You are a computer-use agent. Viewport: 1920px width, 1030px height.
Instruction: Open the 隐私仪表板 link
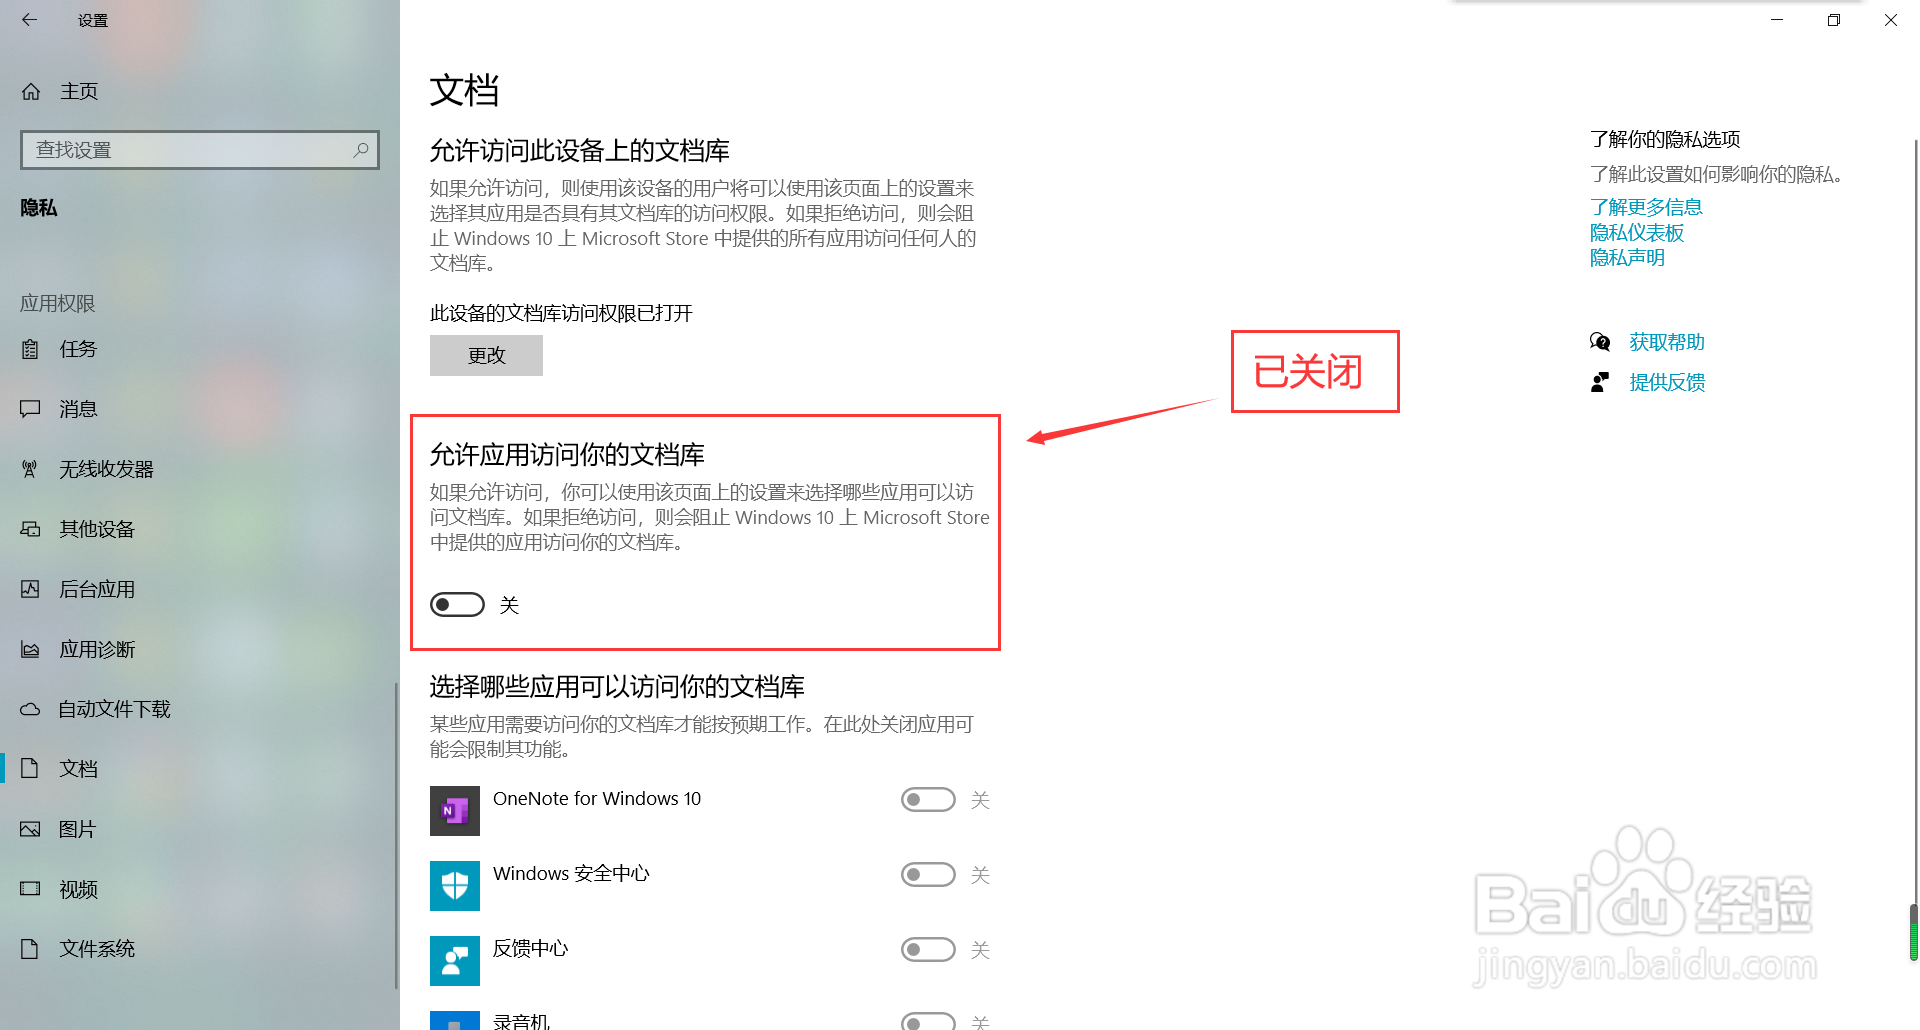1637,232
